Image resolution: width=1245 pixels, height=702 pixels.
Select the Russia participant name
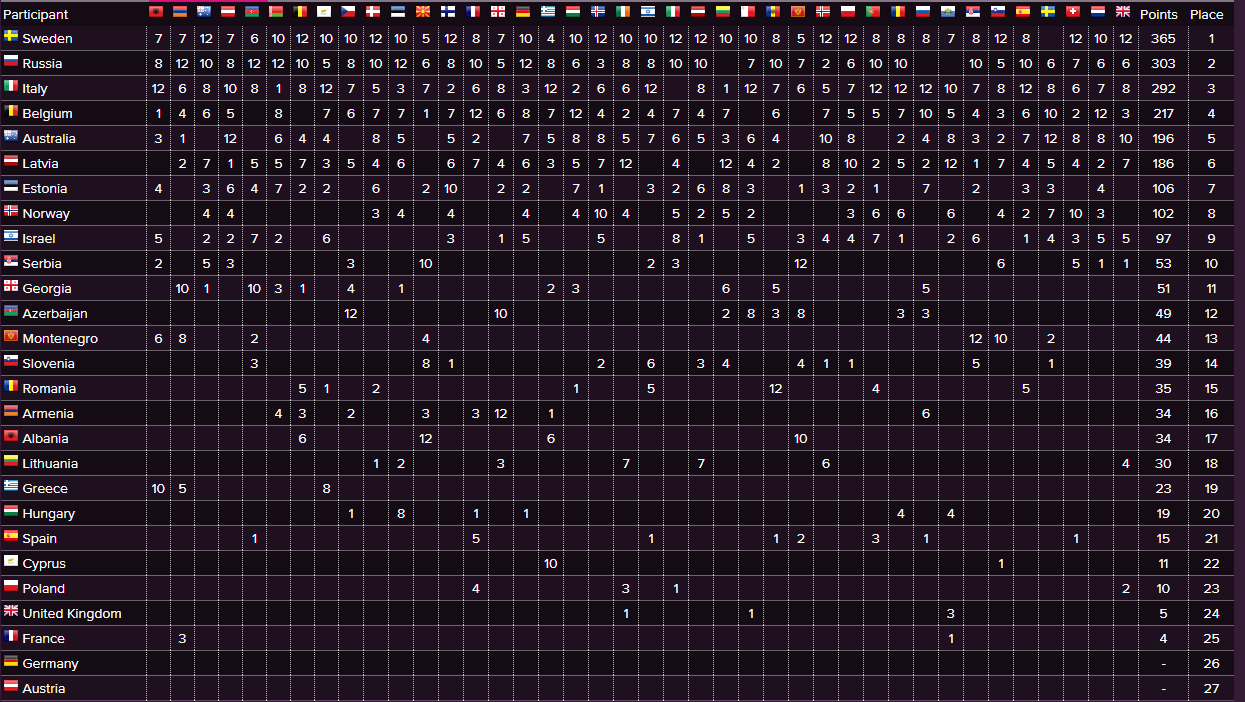click(42, 63)
